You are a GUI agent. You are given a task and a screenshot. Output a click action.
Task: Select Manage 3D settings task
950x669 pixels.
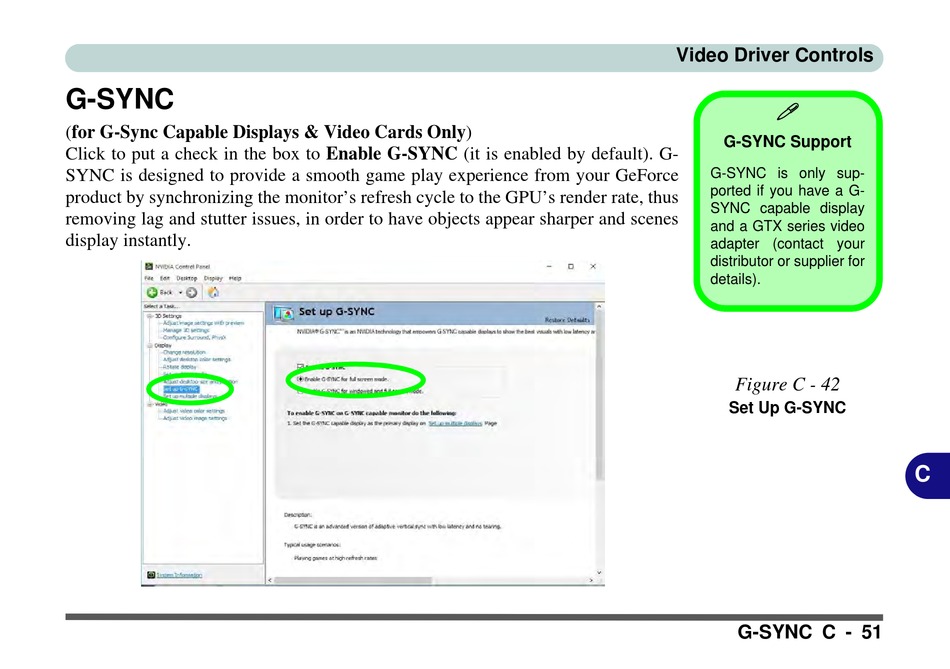[x=186, y=330]
